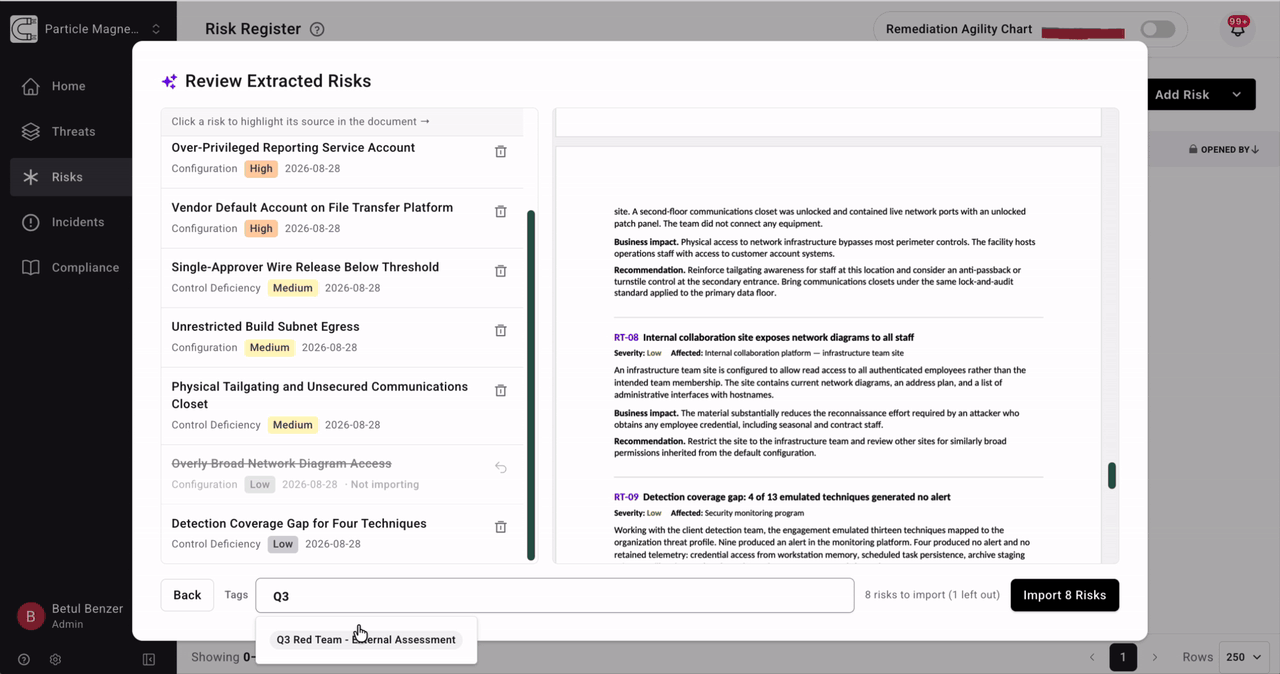Select the Q3 Red Team - External Assessment suggestion

(366, 640)
